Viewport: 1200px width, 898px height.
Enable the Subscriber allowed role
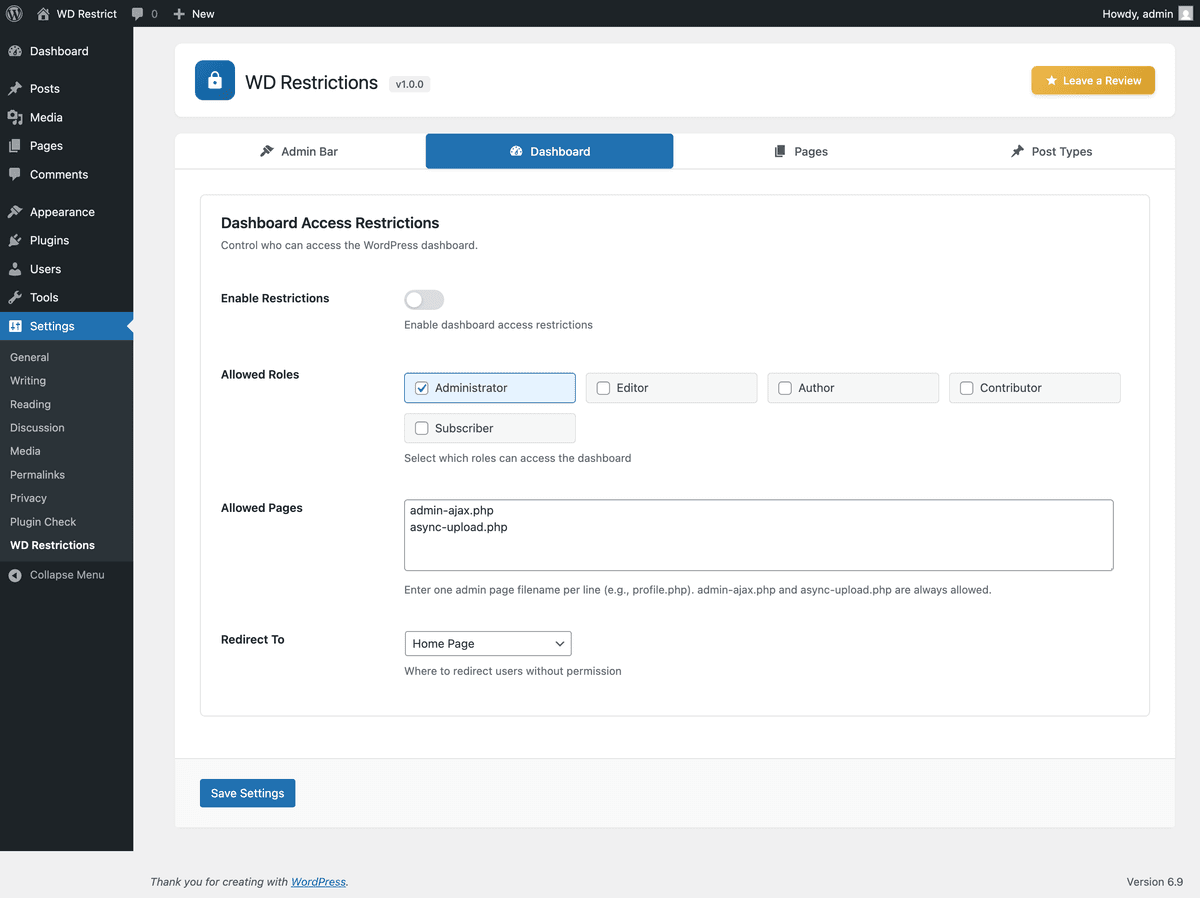point(421,427)
